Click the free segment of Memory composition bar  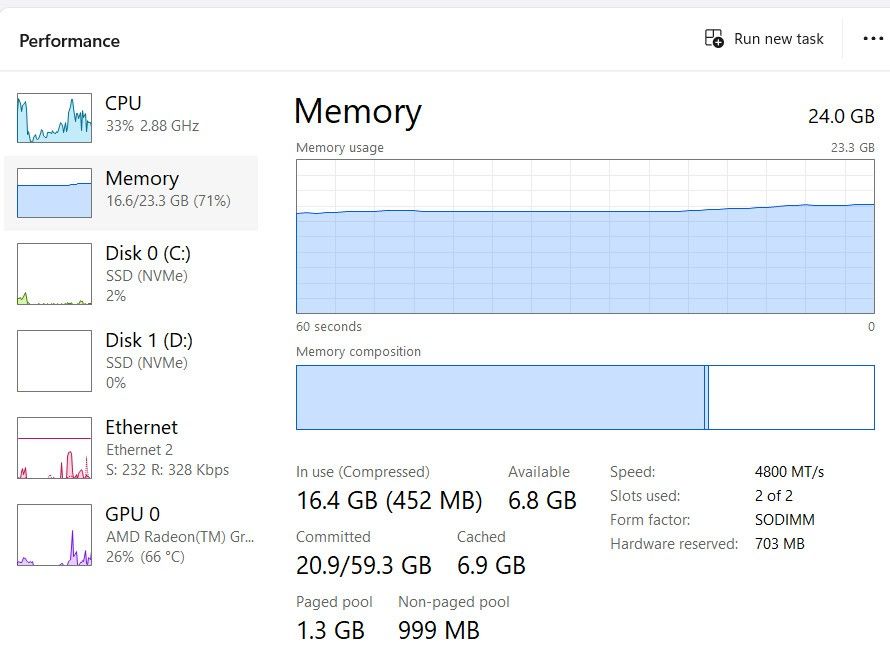point(791,397)
